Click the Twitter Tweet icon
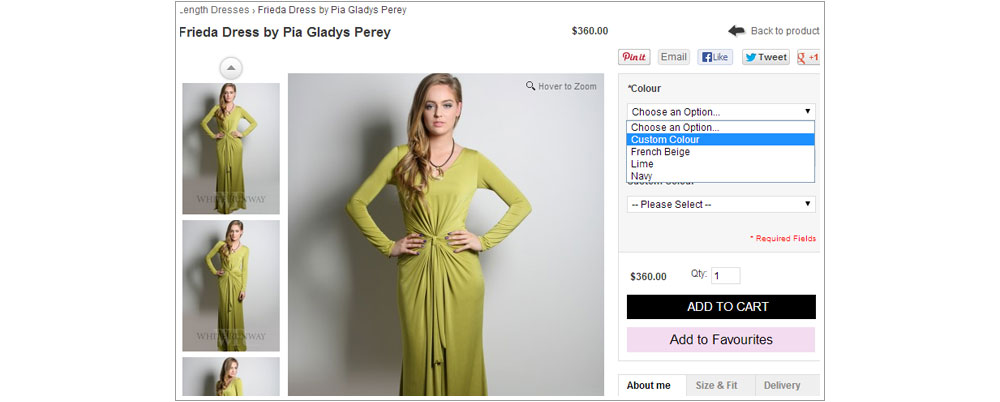The image size is (1000, 402). coord(765,57)
